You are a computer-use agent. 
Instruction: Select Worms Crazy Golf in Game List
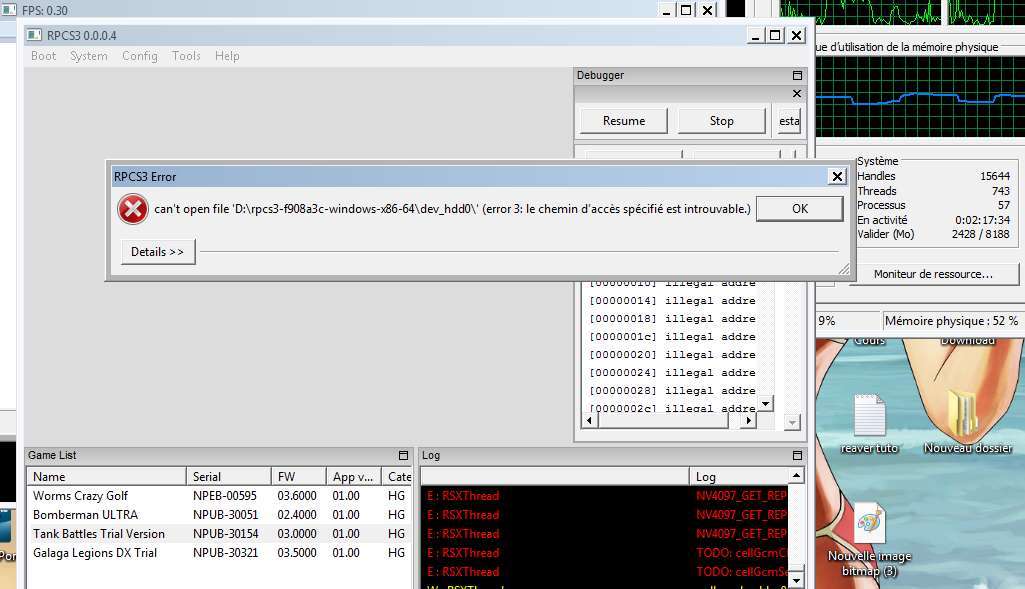coord(81,496)
